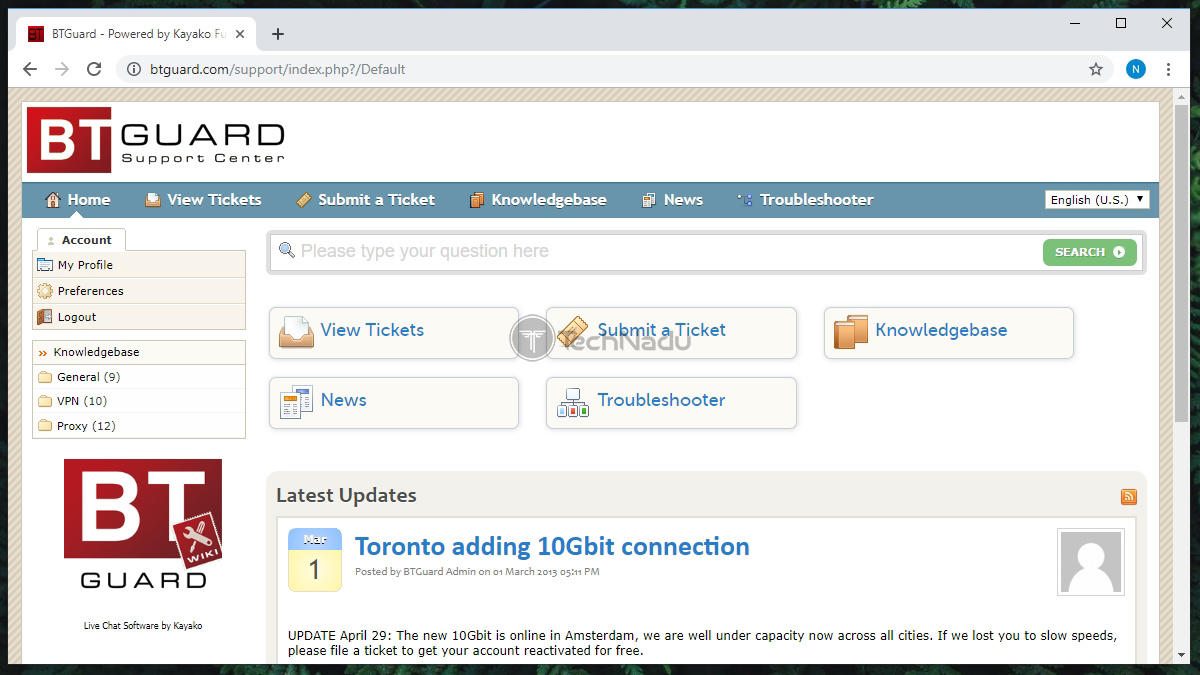Reload the page using the refresh icon
Screen dimensions: 1200x675
pyautogui.click(x=94, y=69)
